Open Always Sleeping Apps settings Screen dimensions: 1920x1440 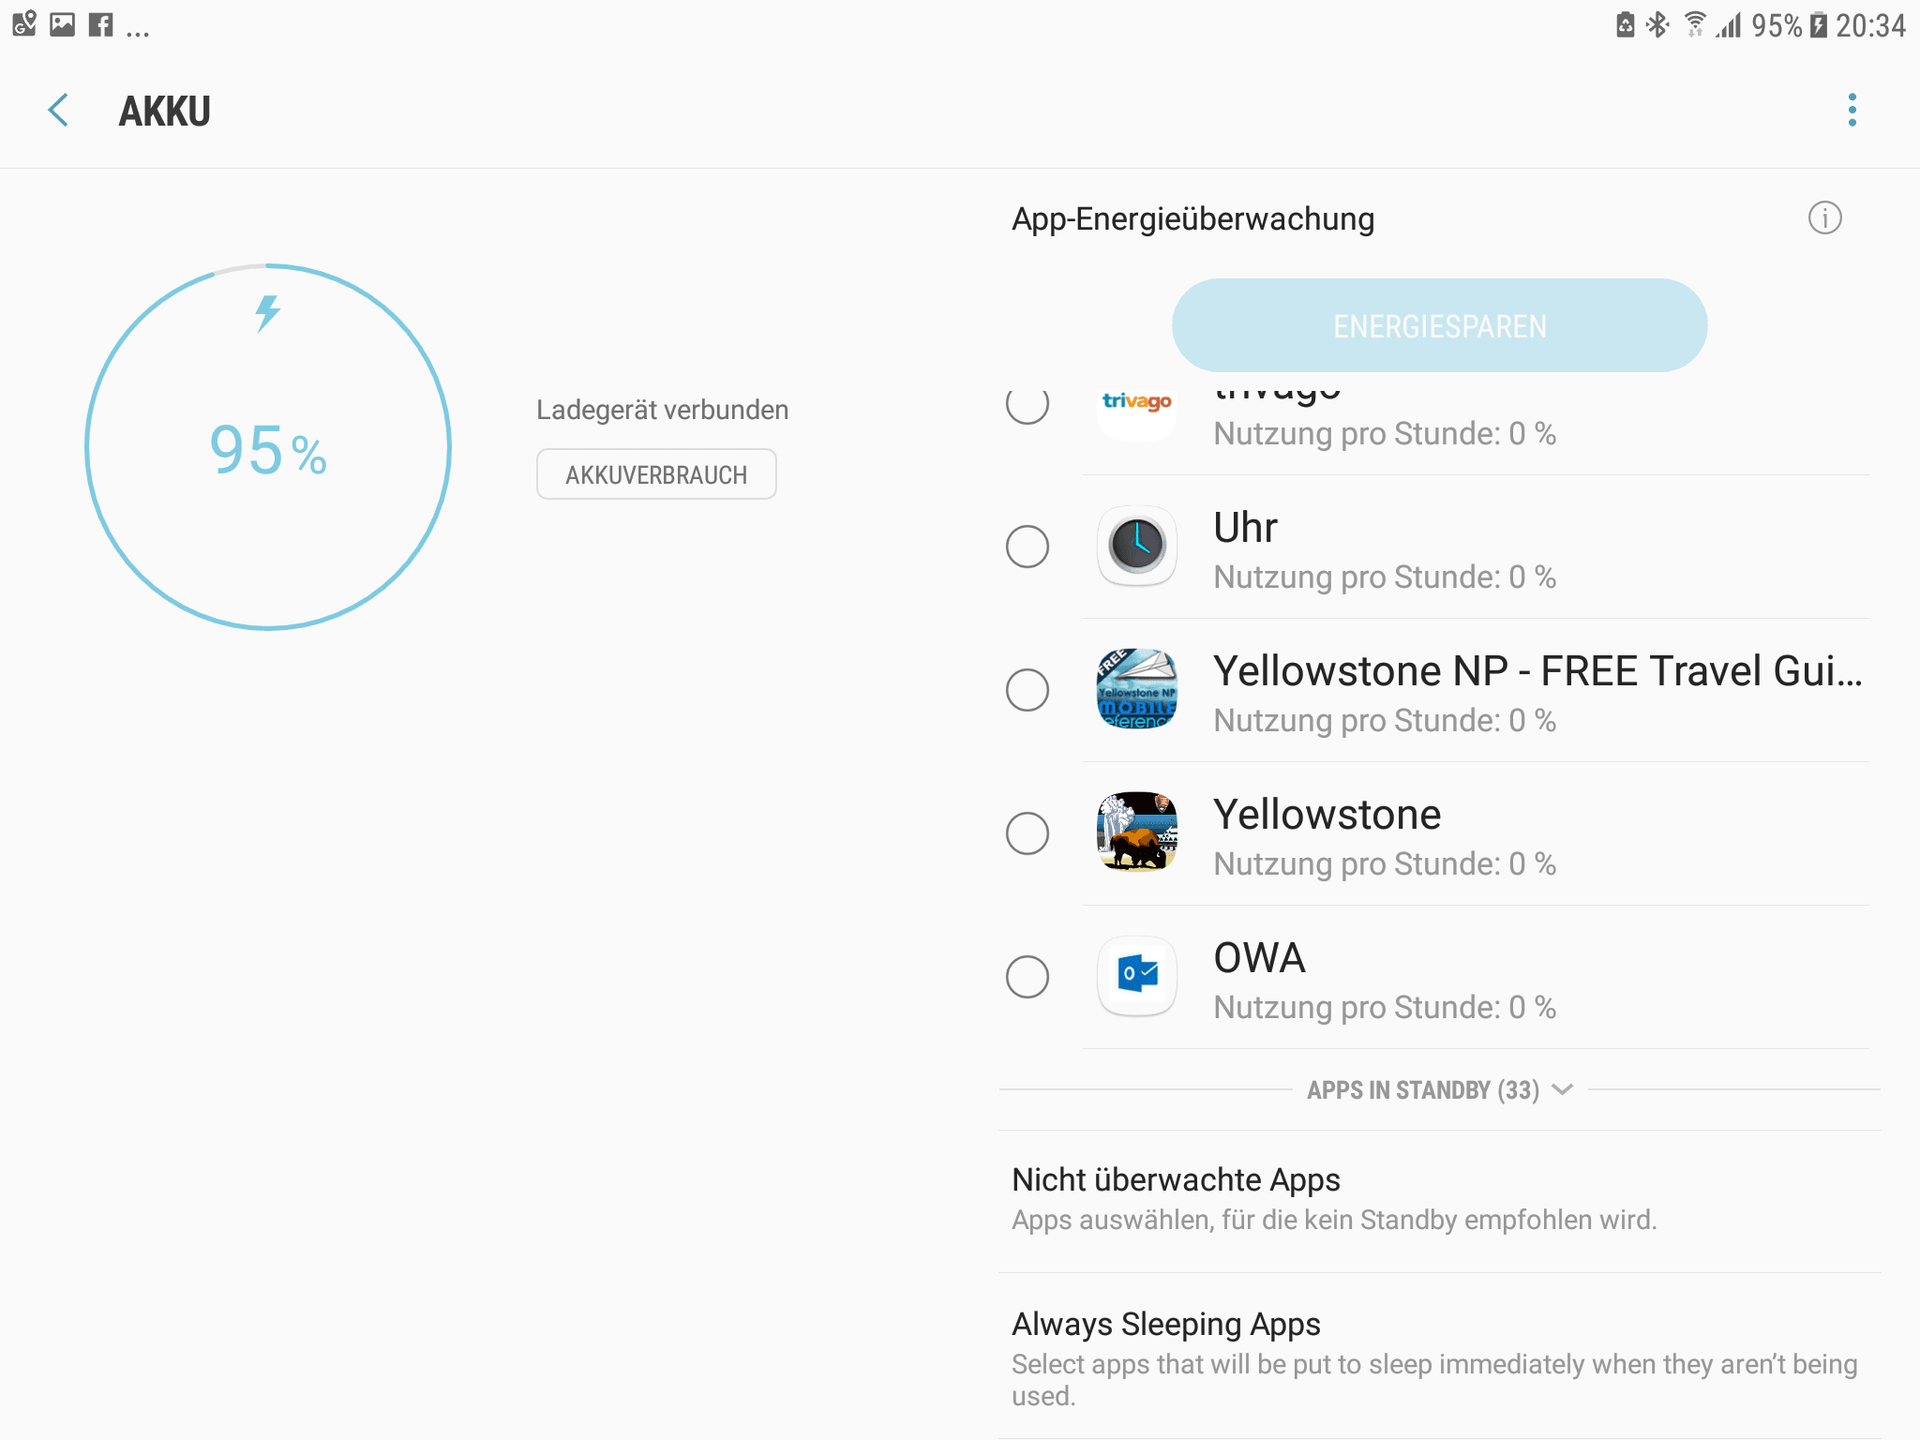click(x=1439, y=1357)
